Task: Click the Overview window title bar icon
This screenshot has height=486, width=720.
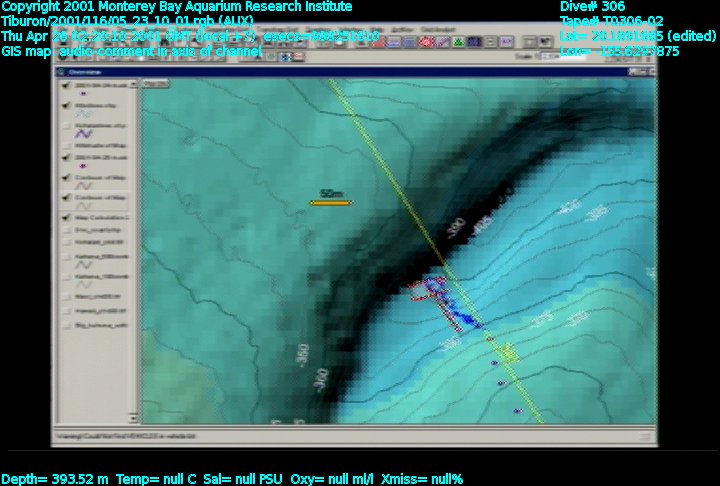Action: tap(60, 73)
